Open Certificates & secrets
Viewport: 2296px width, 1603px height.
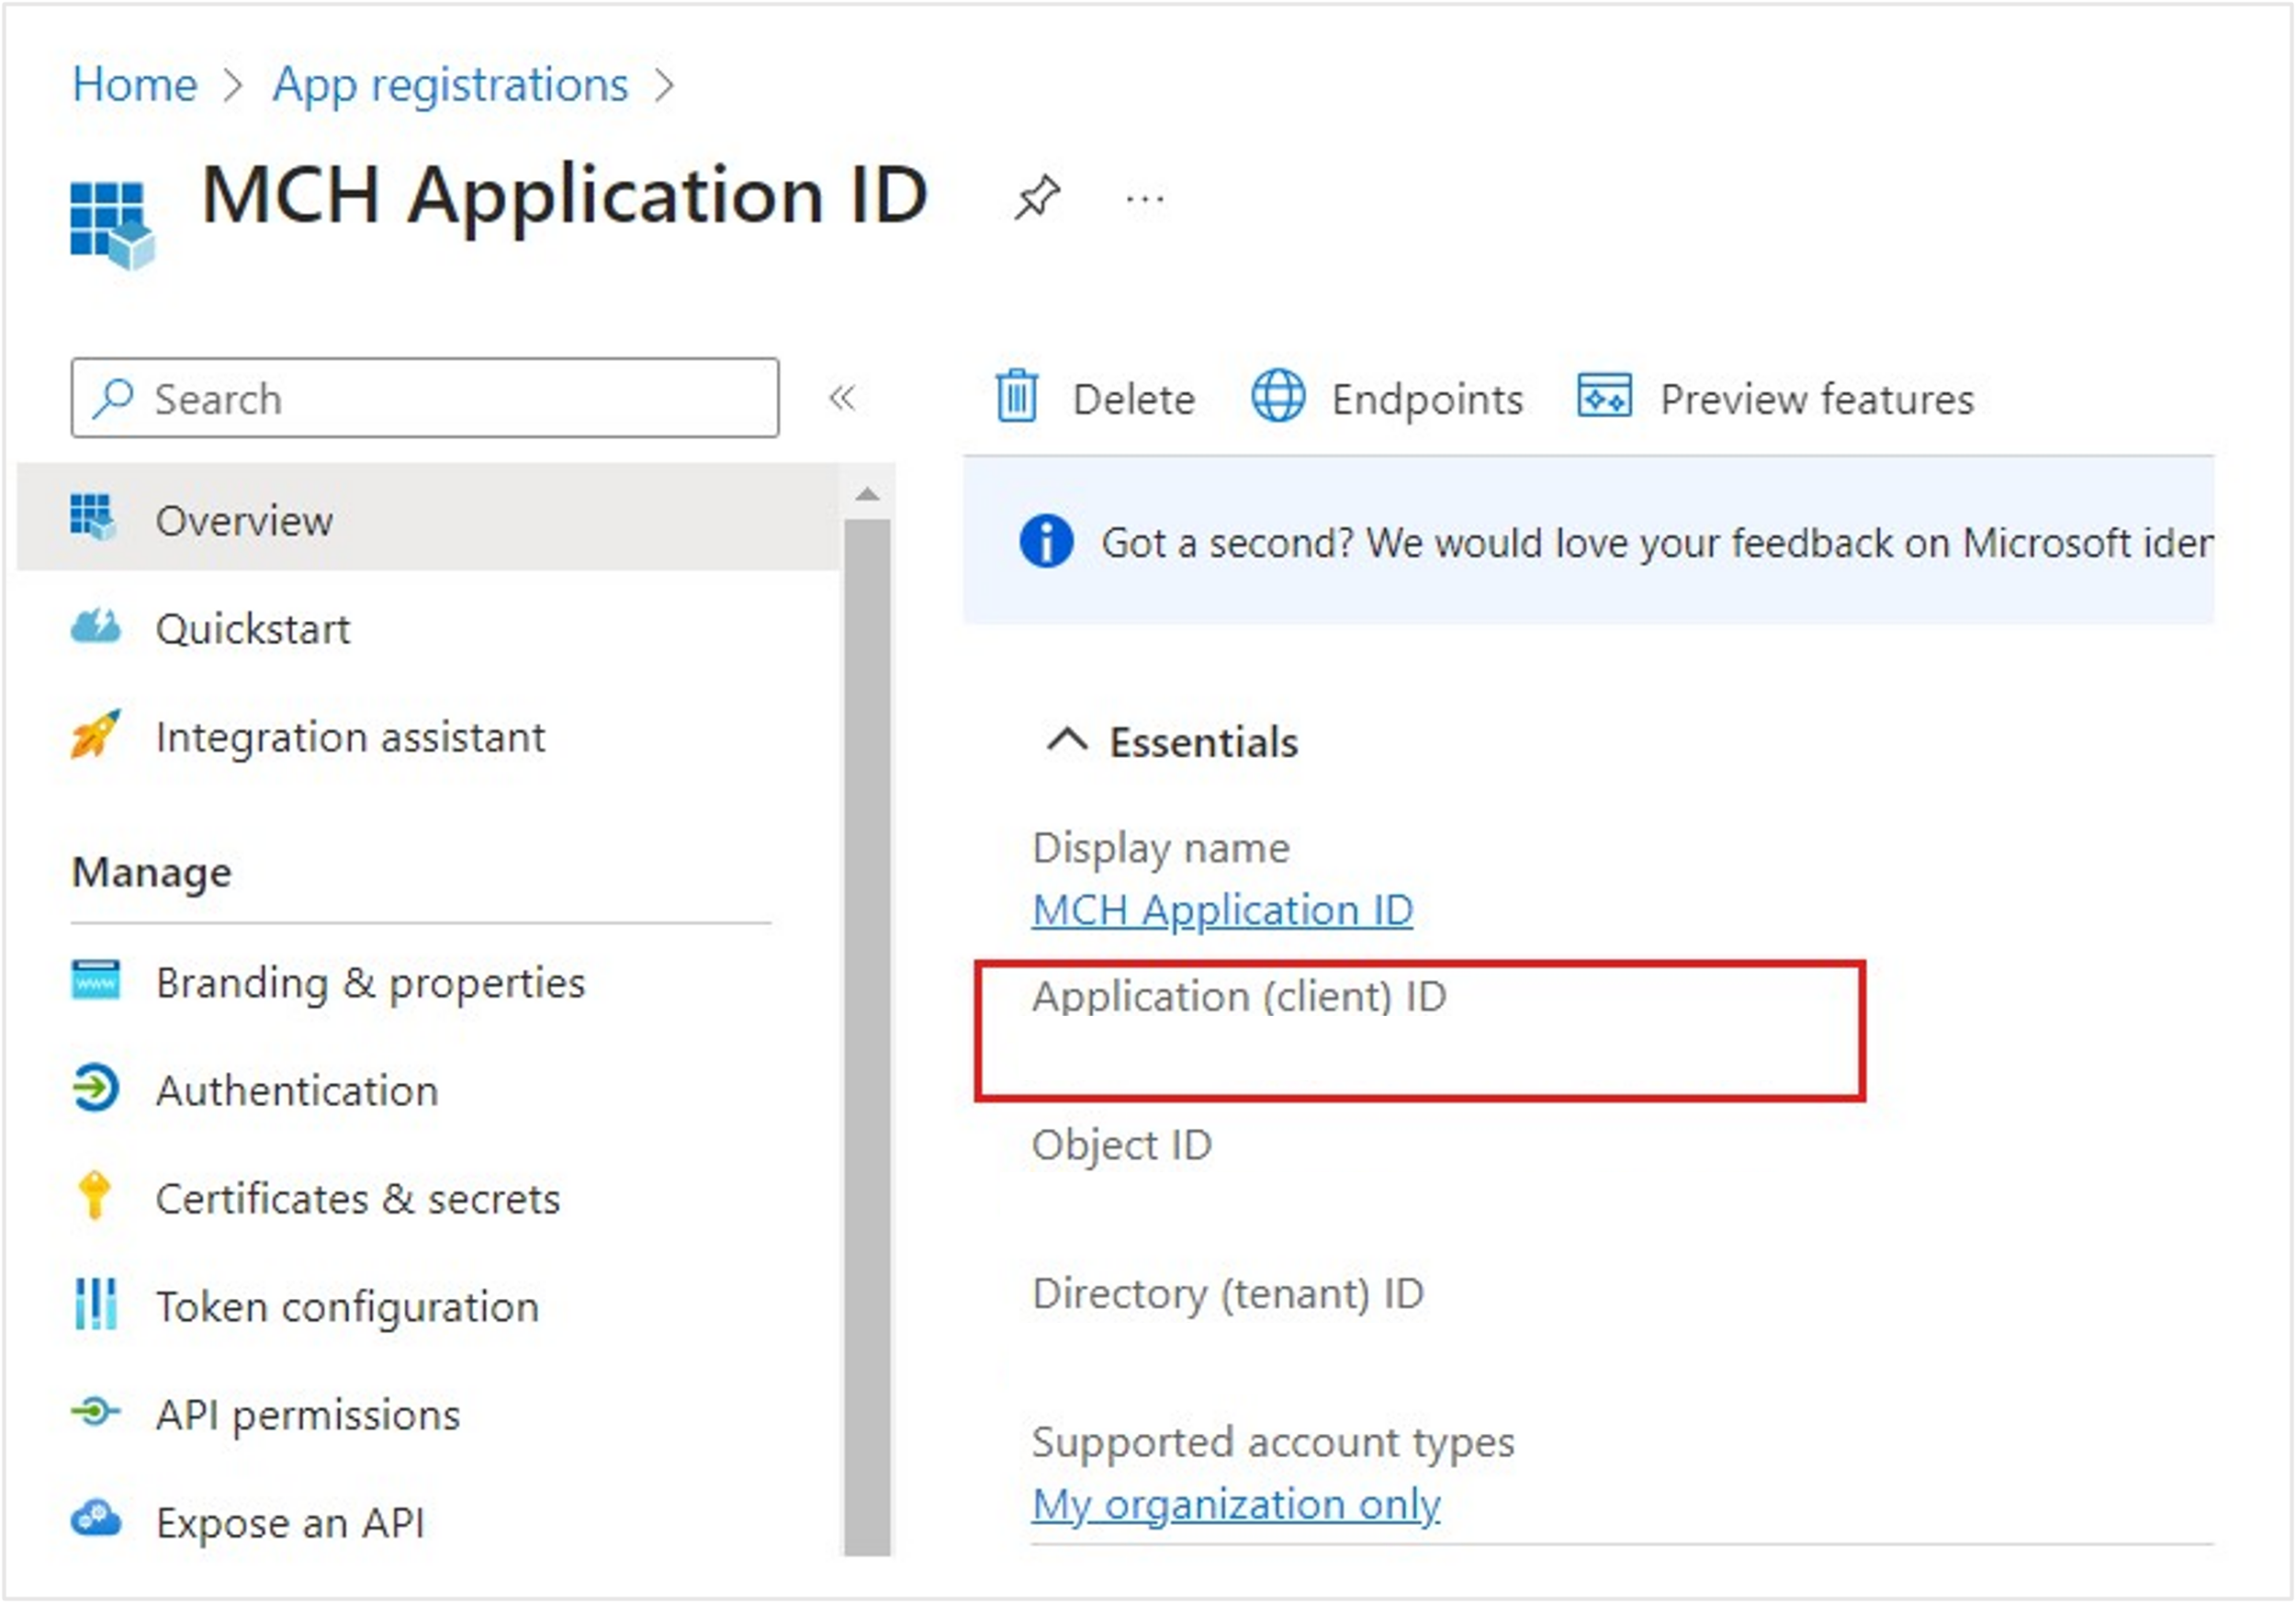click(x=427, y=1198)
